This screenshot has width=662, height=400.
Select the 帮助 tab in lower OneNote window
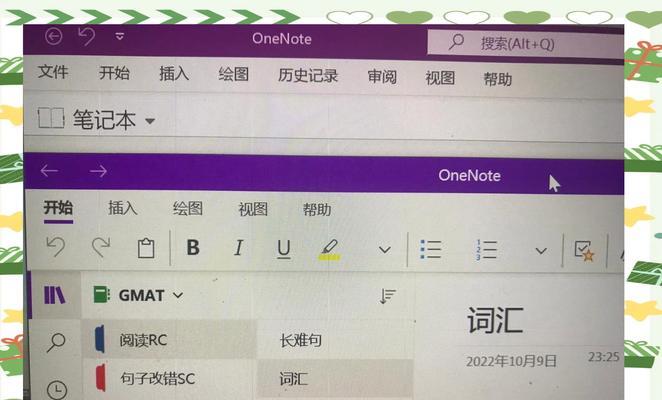(x=317, y=210)
